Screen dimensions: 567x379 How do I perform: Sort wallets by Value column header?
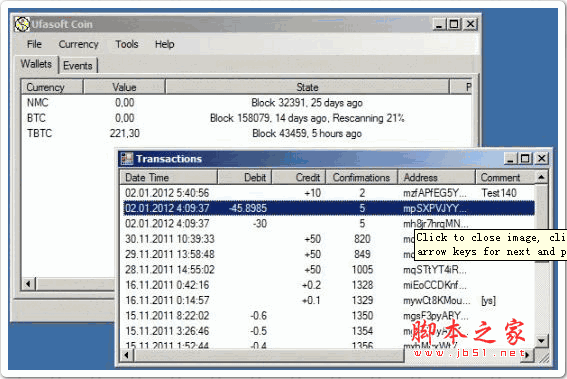click(x=124, y=87)
